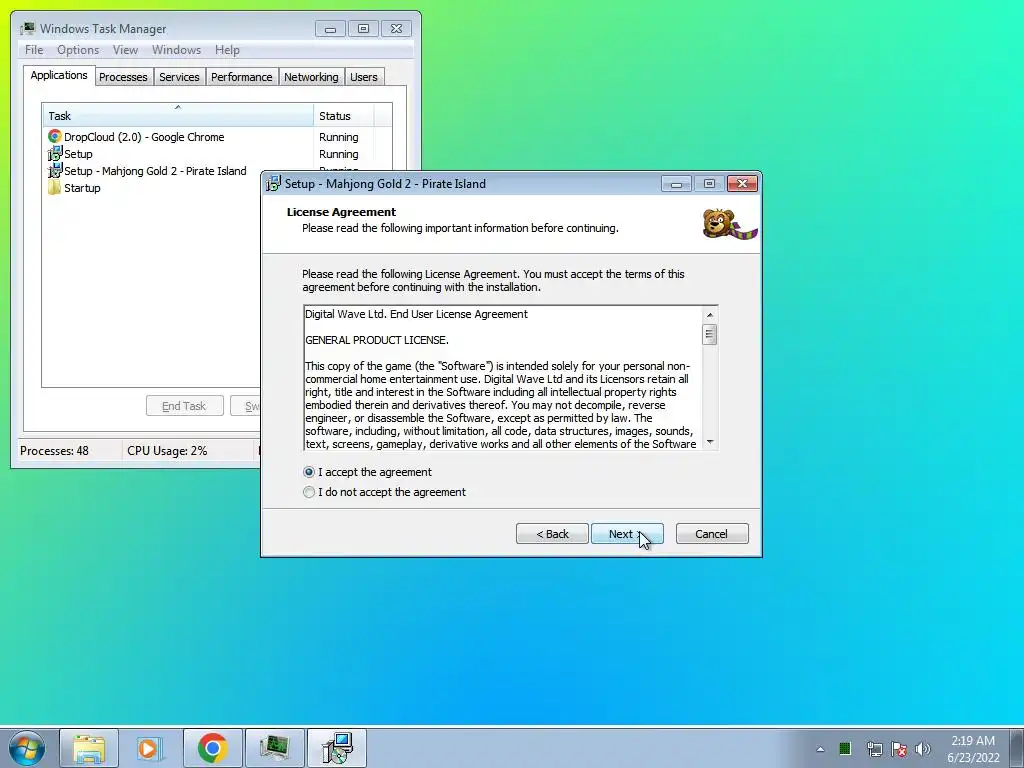Image resolution: width=1024 pixels, height=768 pixels.
Task: Click the Next button in Setup wizard
Action: pyautogui.click(x=627, y=534)
